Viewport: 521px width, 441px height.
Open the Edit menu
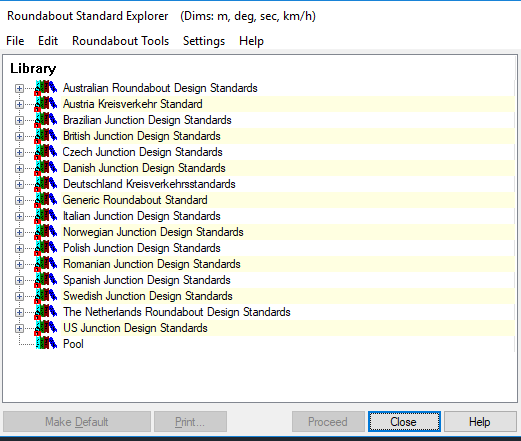[48, 41]
